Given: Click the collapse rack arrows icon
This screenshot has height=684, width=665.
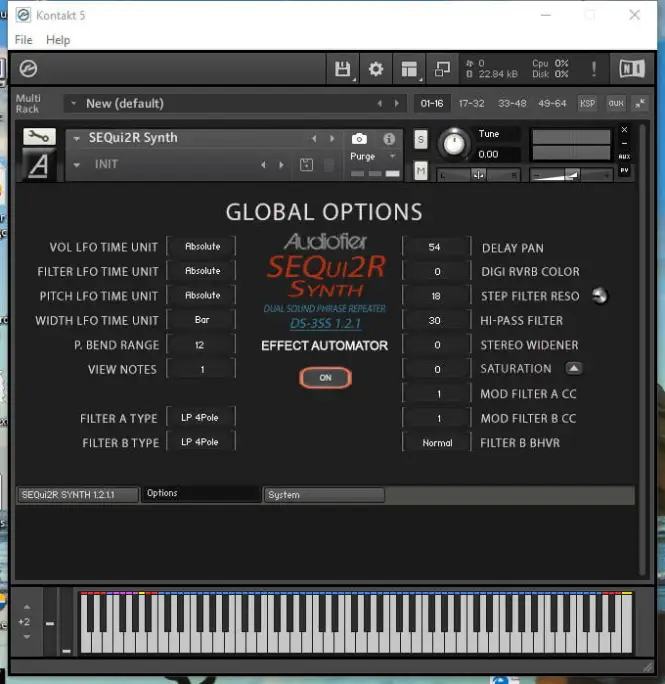Looking at the screenshot, I should 640,103.
